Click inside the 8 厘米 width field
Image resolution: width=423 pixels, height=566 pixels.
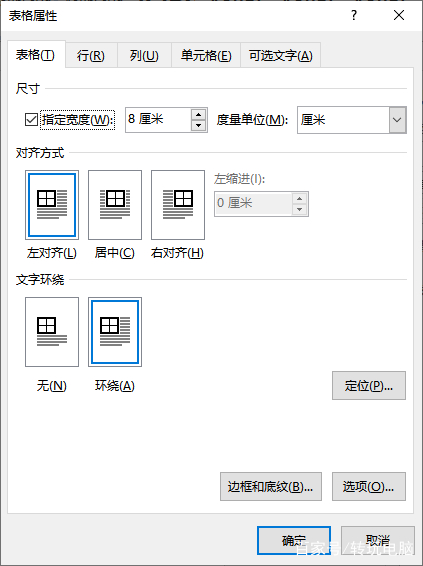click(x=158, y=120)
